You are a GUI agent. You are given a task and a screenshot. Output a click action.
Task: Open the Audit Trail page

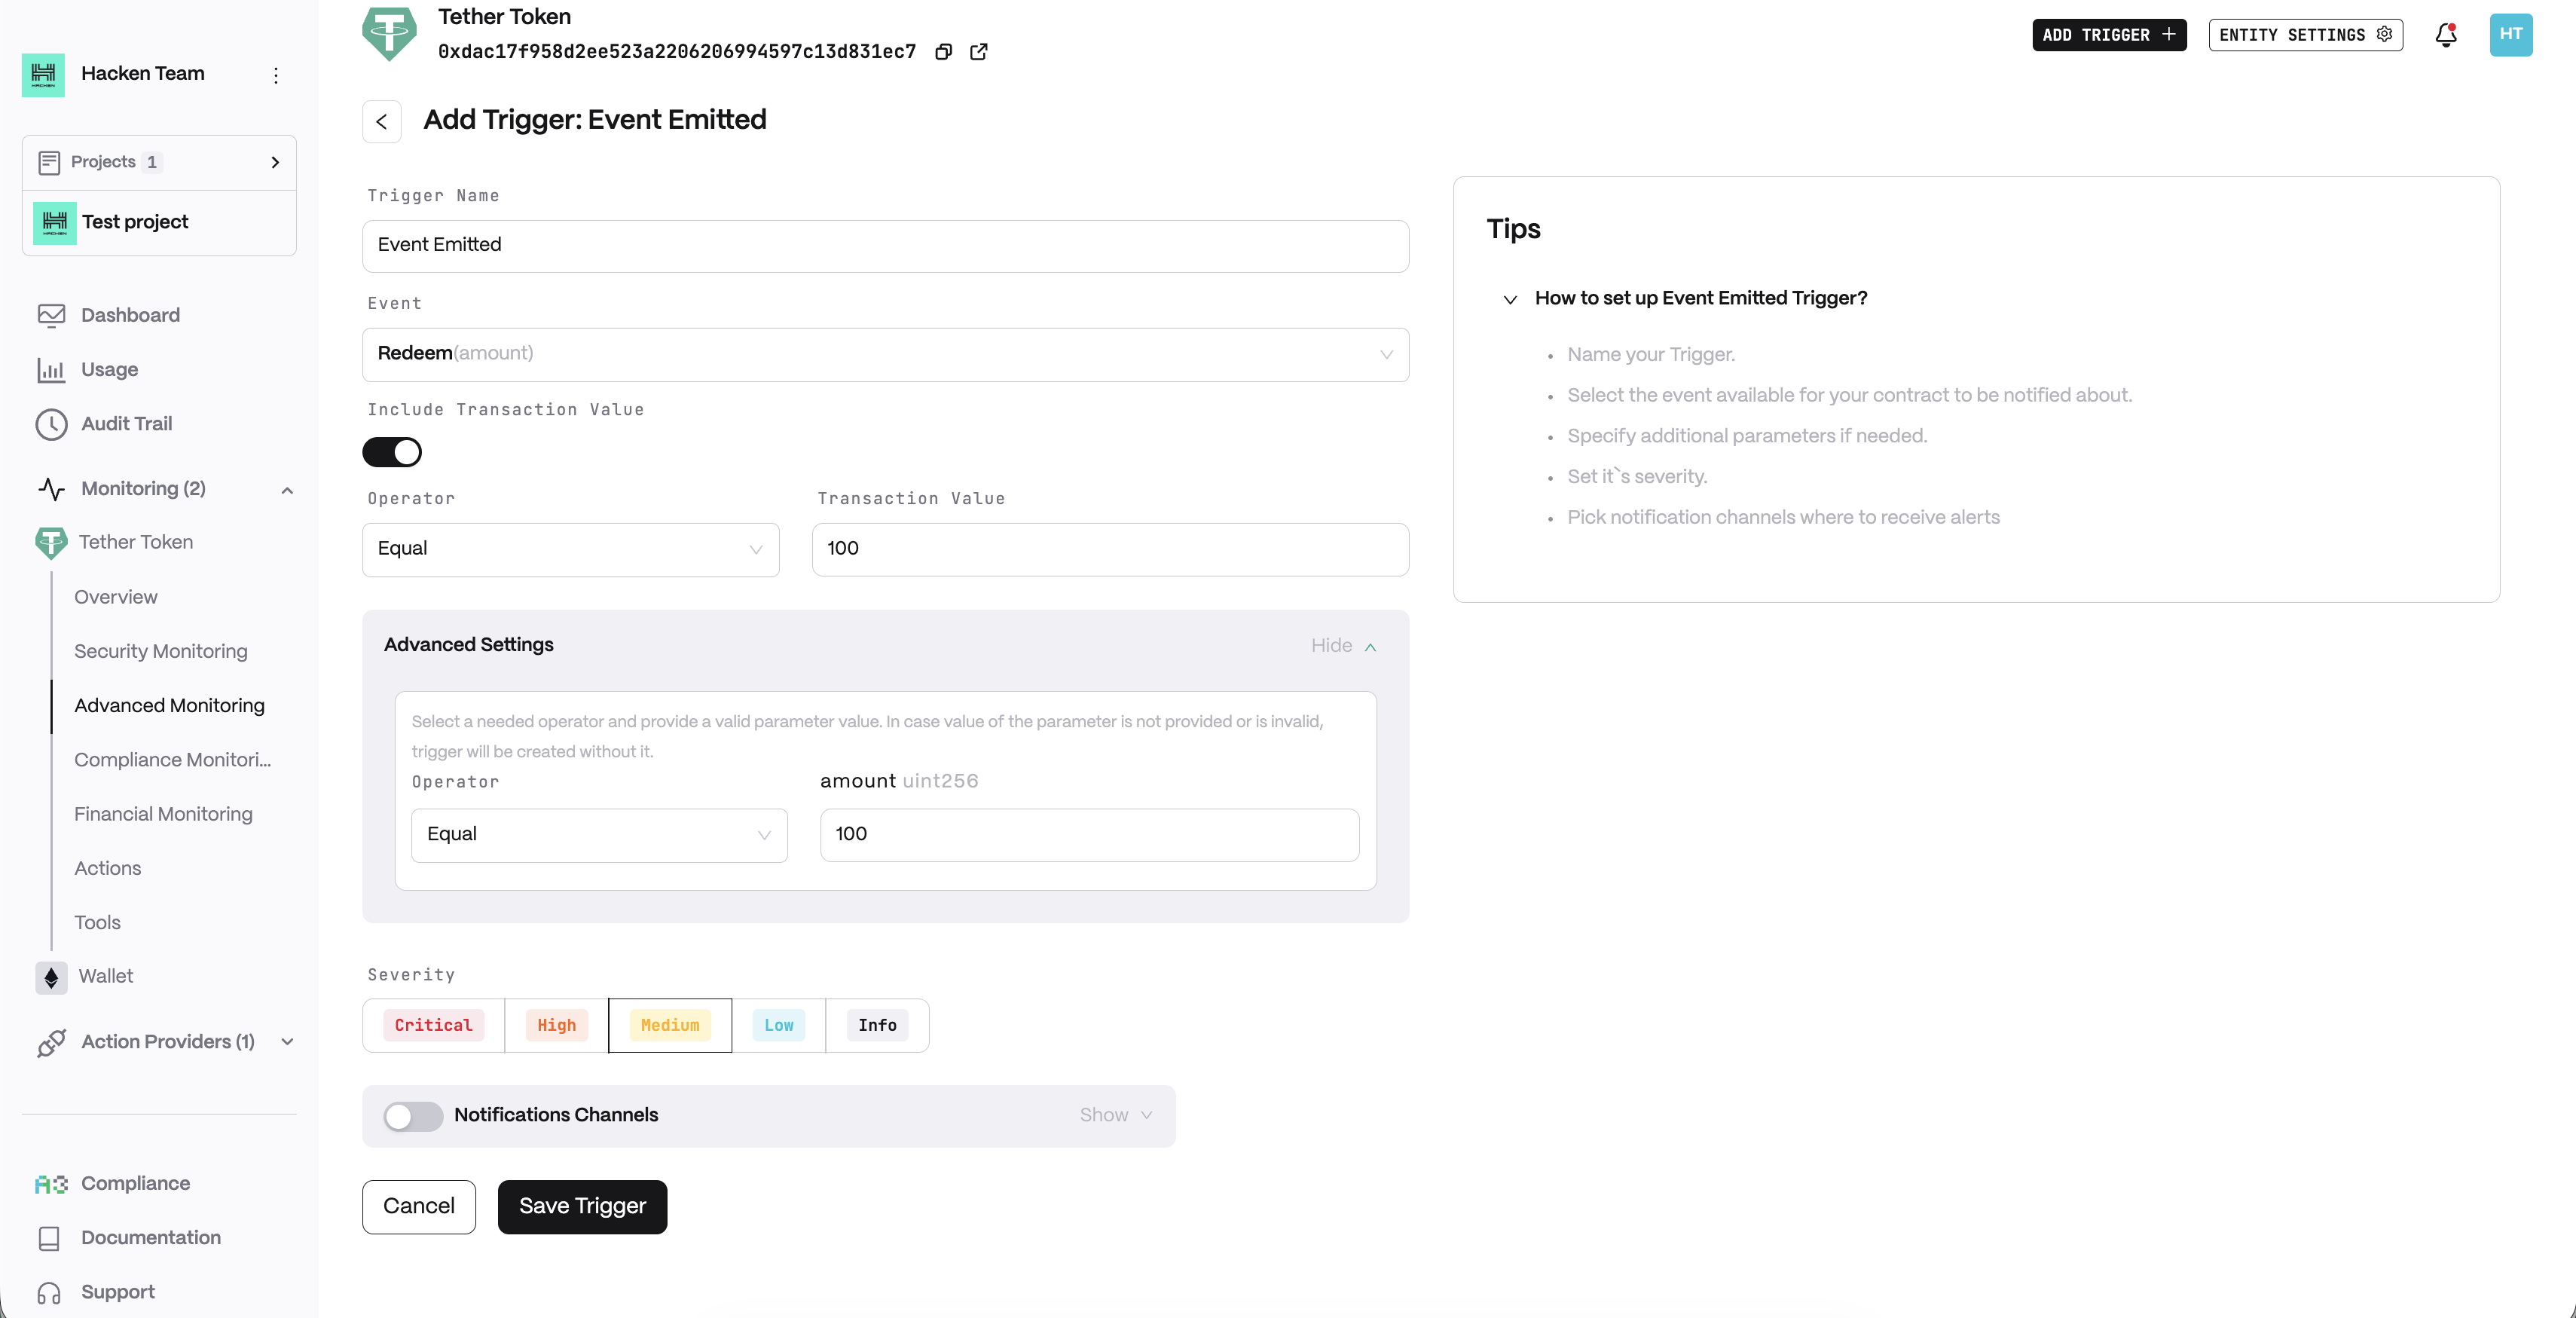[126, 424]
